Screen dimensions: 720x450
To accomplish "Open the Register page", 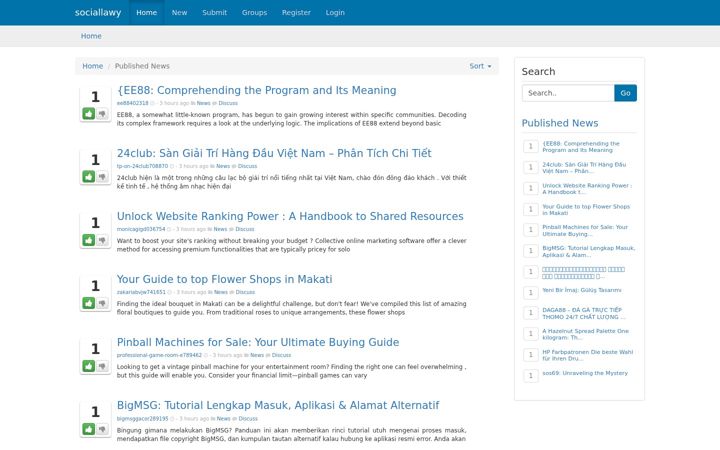I will point(296,12).
